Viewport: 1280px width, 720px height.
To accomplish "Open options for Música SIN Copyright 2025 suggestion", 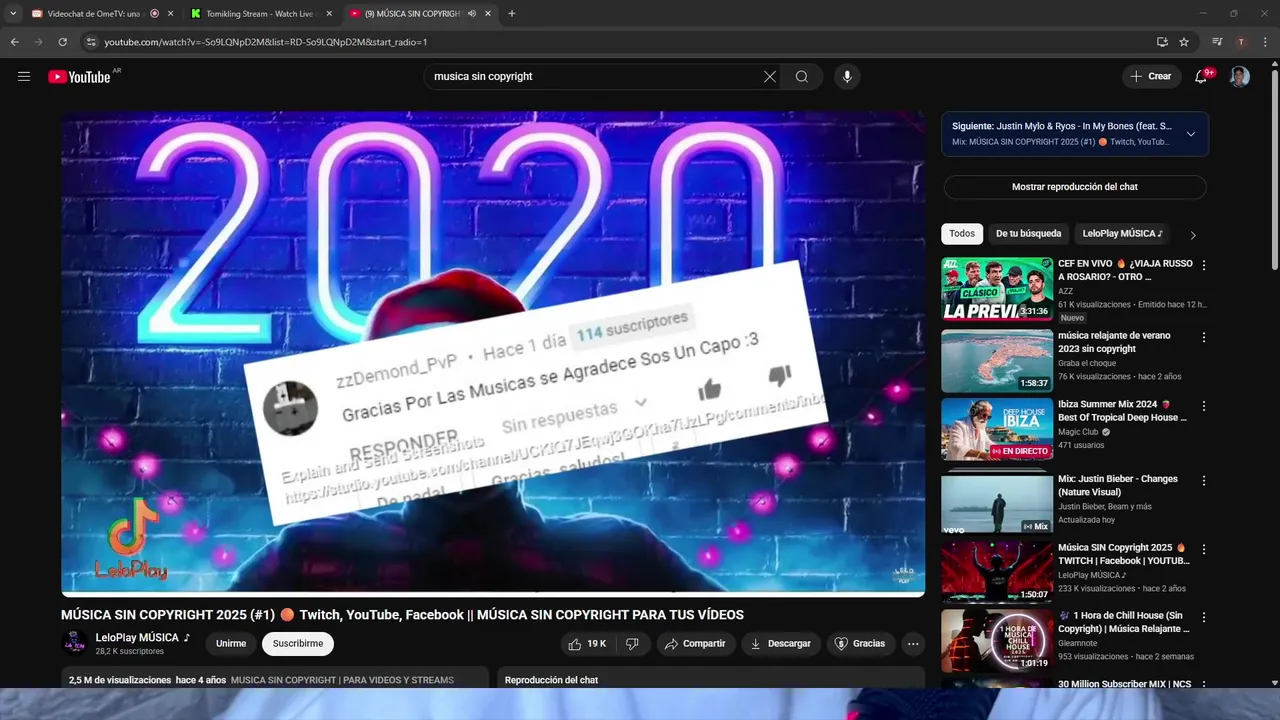I will click(x=1204, y=549).
